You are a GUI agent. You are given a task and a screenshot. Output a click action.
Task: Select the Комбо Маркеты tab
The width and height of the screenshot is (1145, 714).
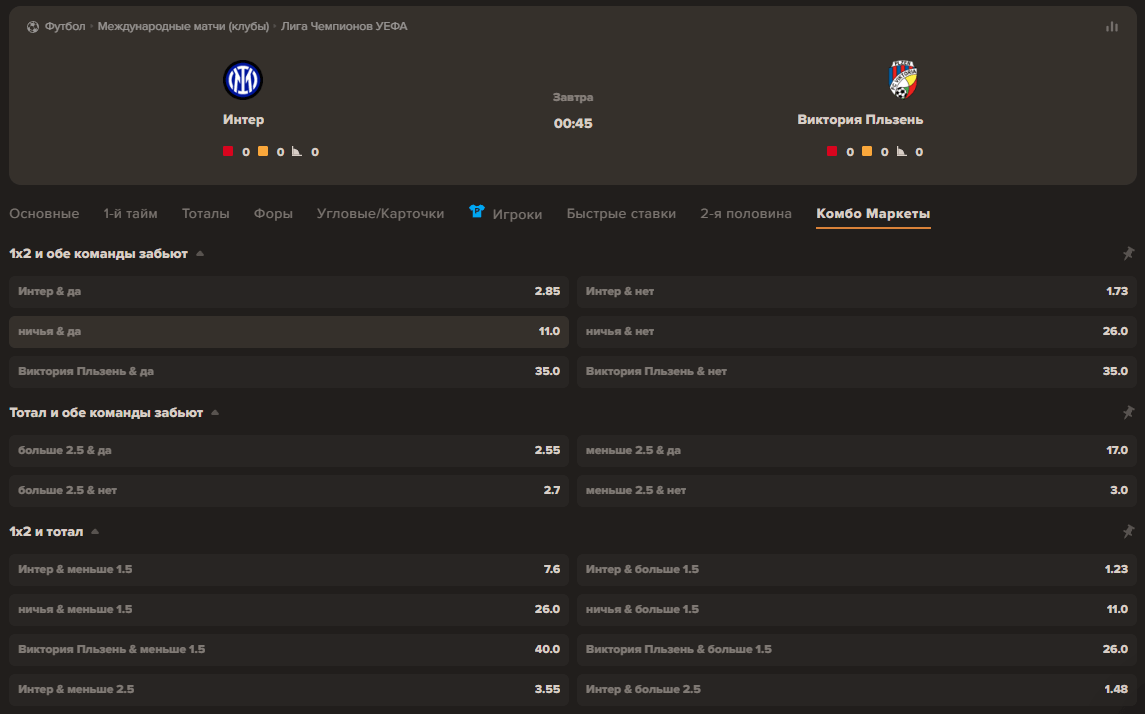coord(873,214)
